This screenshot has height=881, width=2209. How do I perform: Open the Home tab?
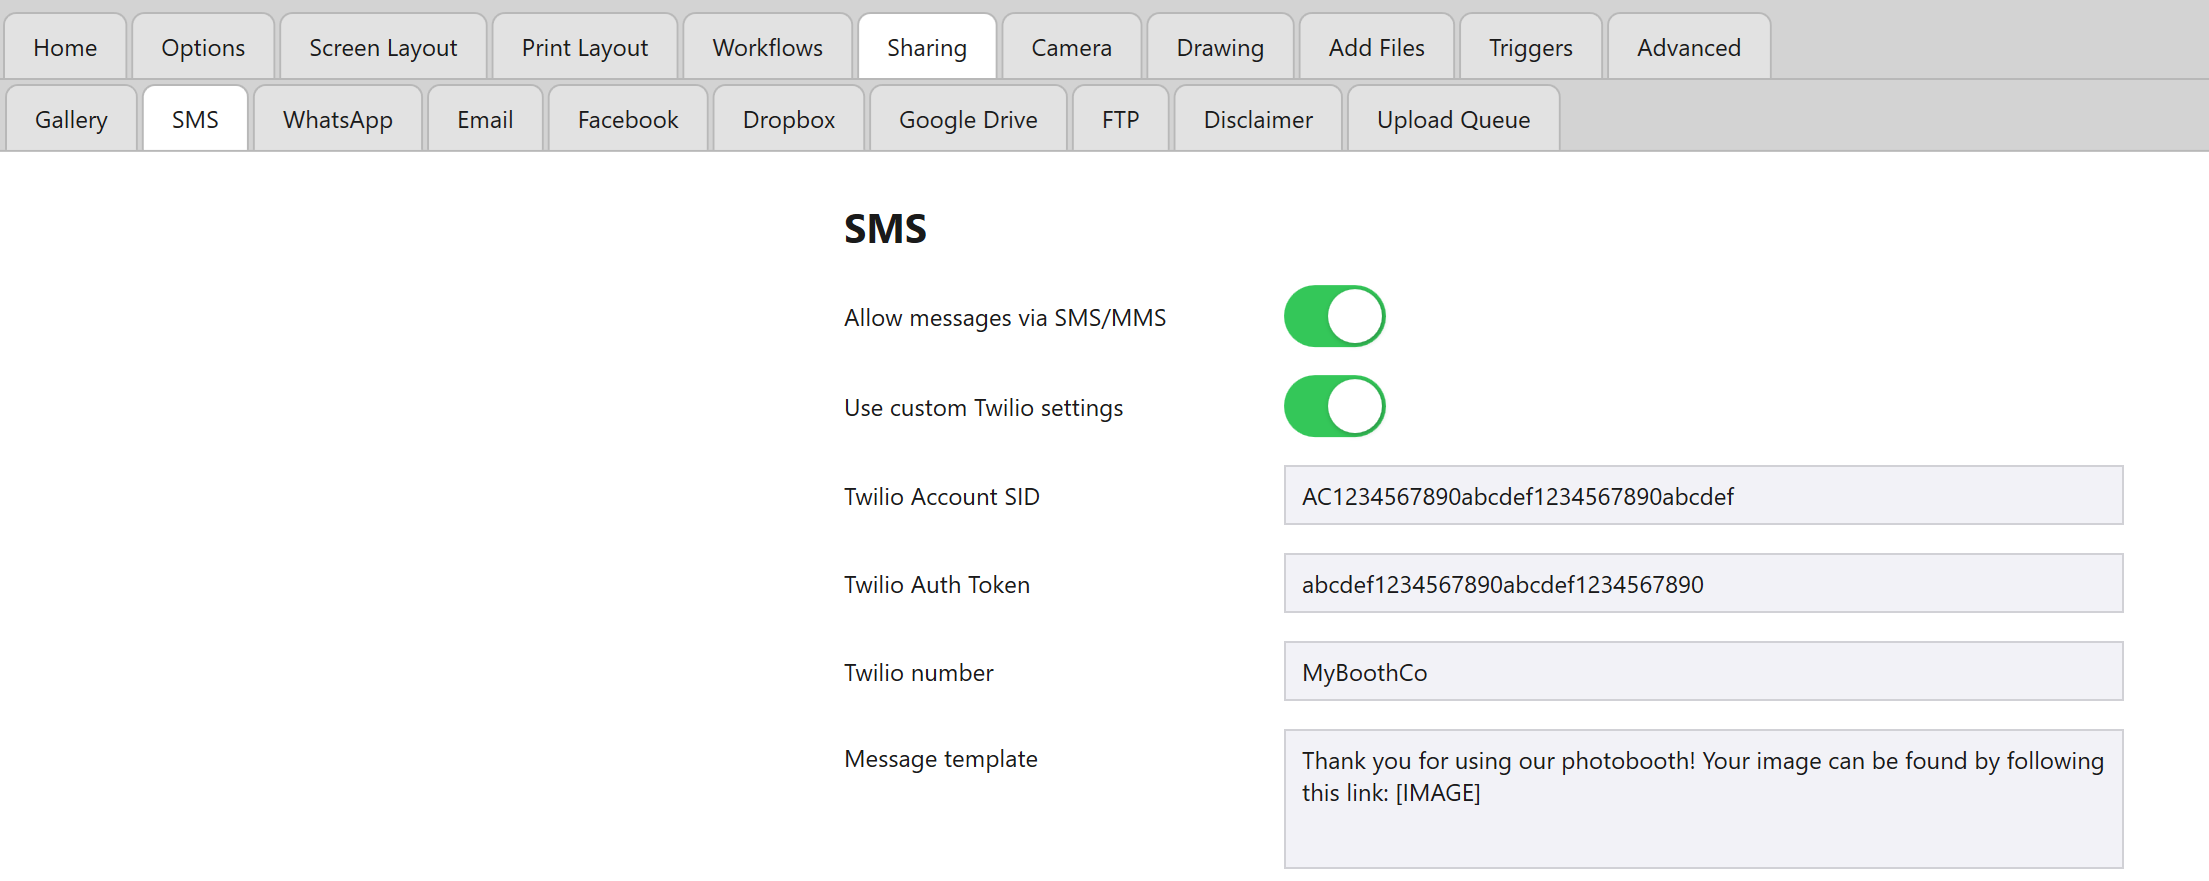tap(65, 47)
